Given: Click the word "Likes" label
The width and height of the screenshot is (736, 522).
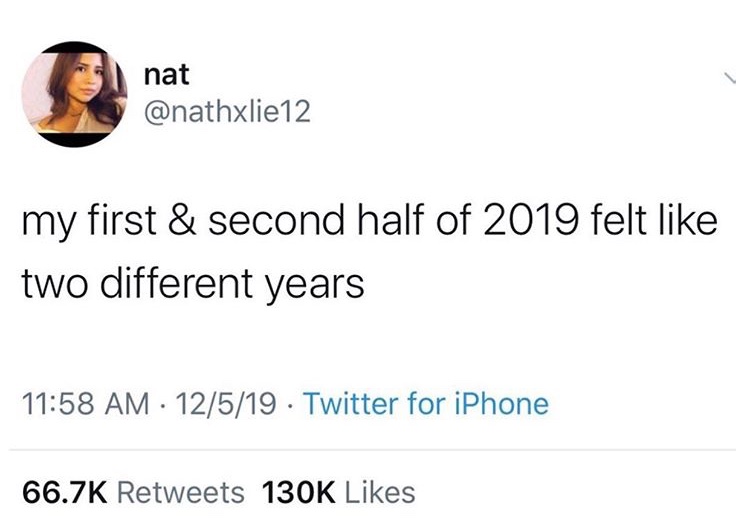Looking at the screenshot, I should pos(379,491).
